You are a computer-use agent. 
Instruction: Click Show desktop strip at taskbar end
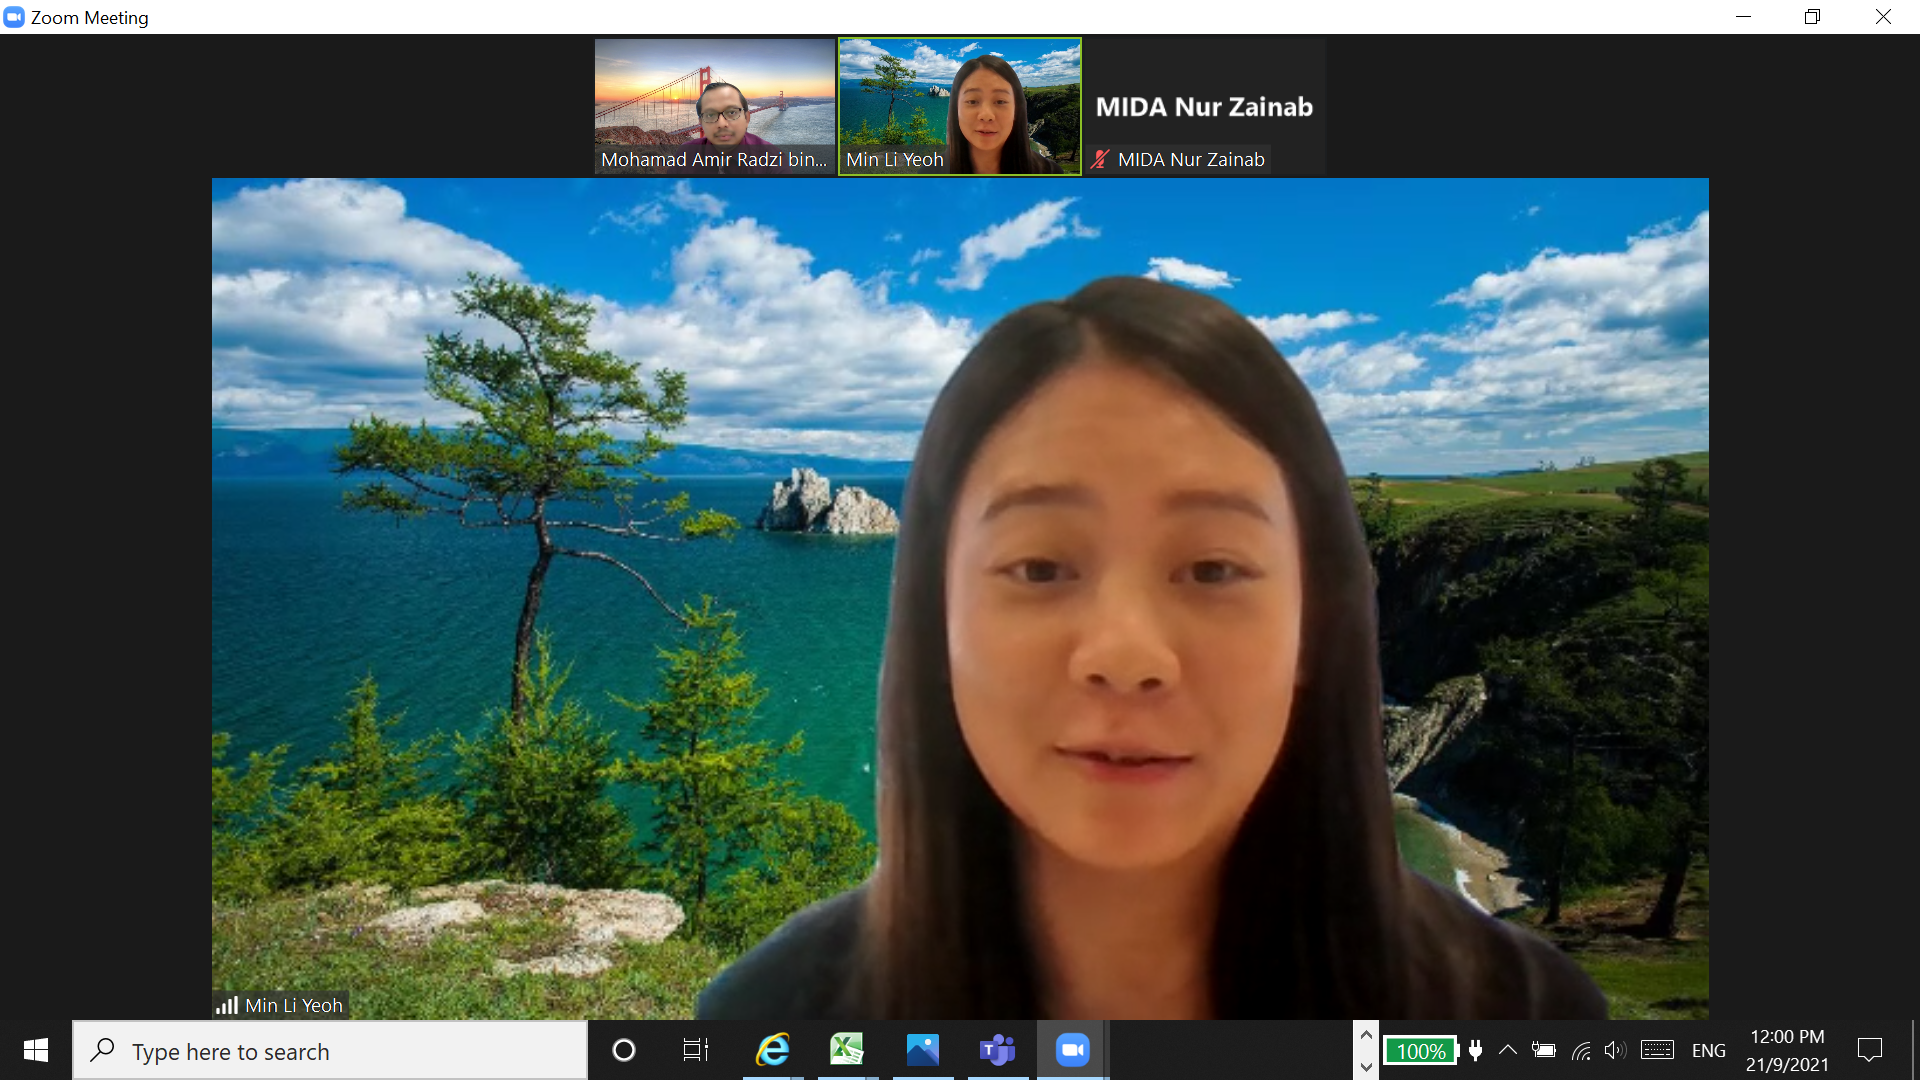(x=1915, y=1050)
